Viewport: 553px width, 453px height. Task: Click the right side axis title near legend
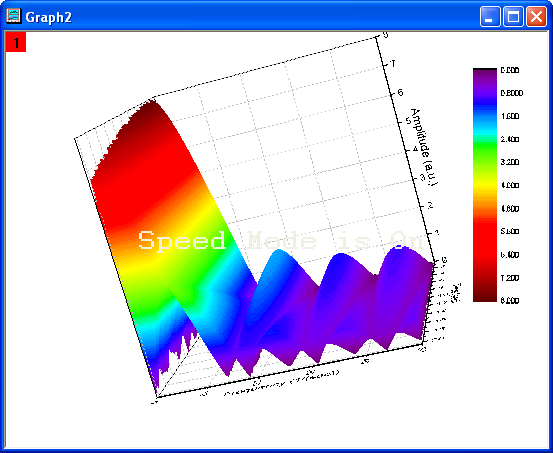click(x=456, y=292)
